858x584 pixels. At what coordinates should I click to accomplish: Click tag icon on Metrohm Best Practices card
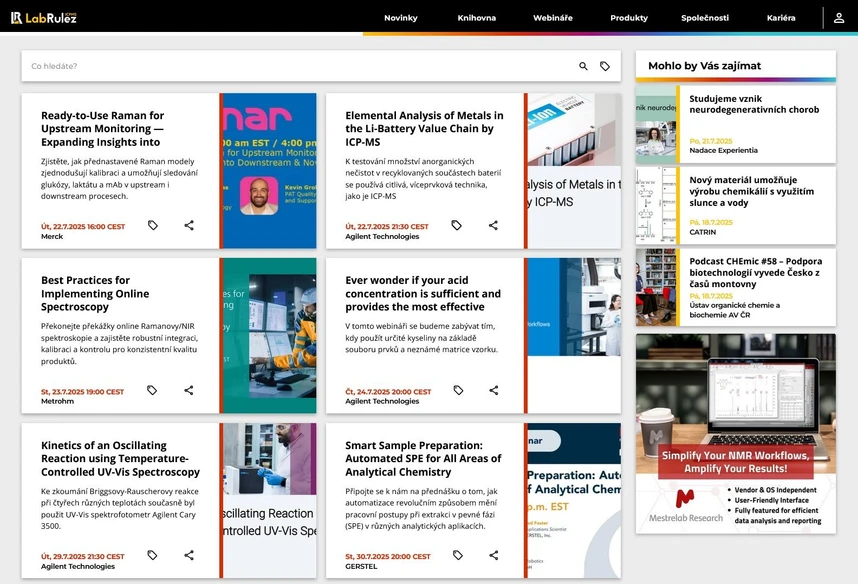[x=153, y=390]
